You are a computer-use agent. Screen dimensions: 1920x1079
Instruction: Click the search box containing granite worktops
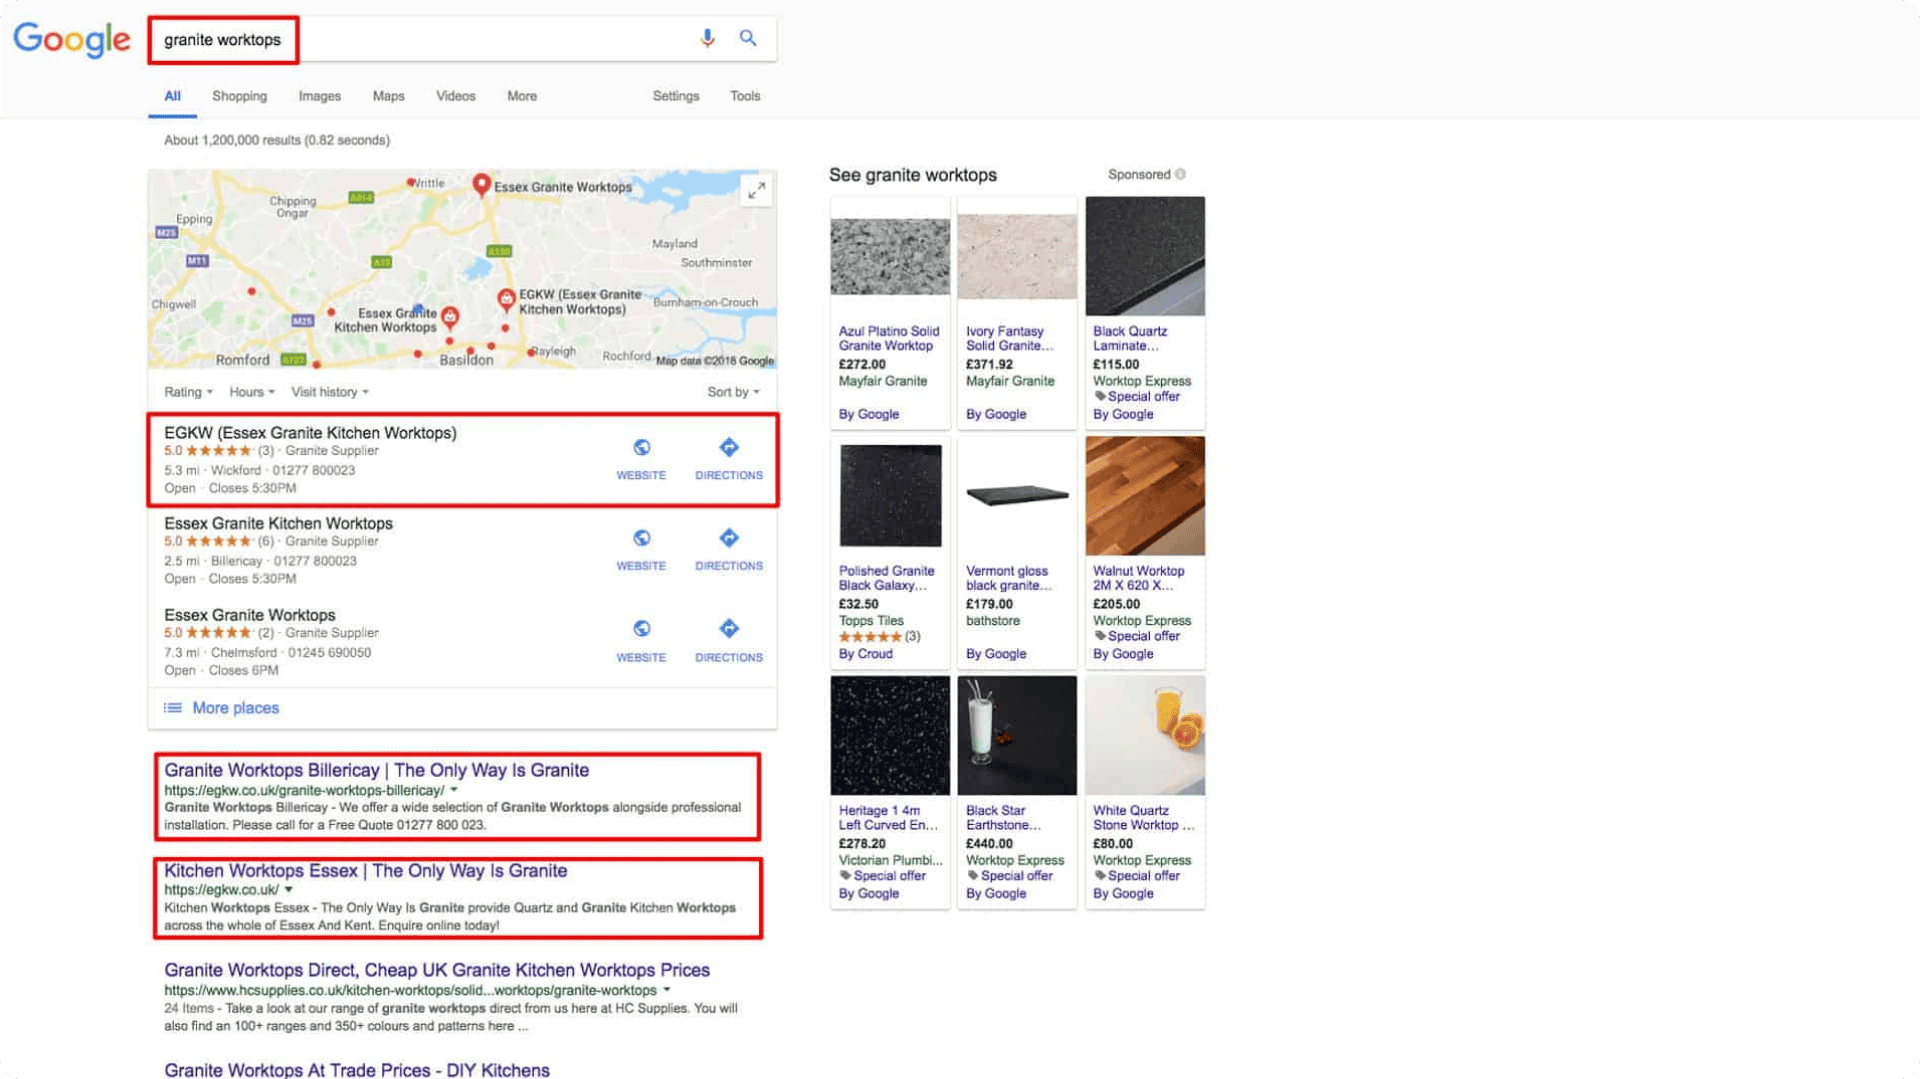(420, 40)
